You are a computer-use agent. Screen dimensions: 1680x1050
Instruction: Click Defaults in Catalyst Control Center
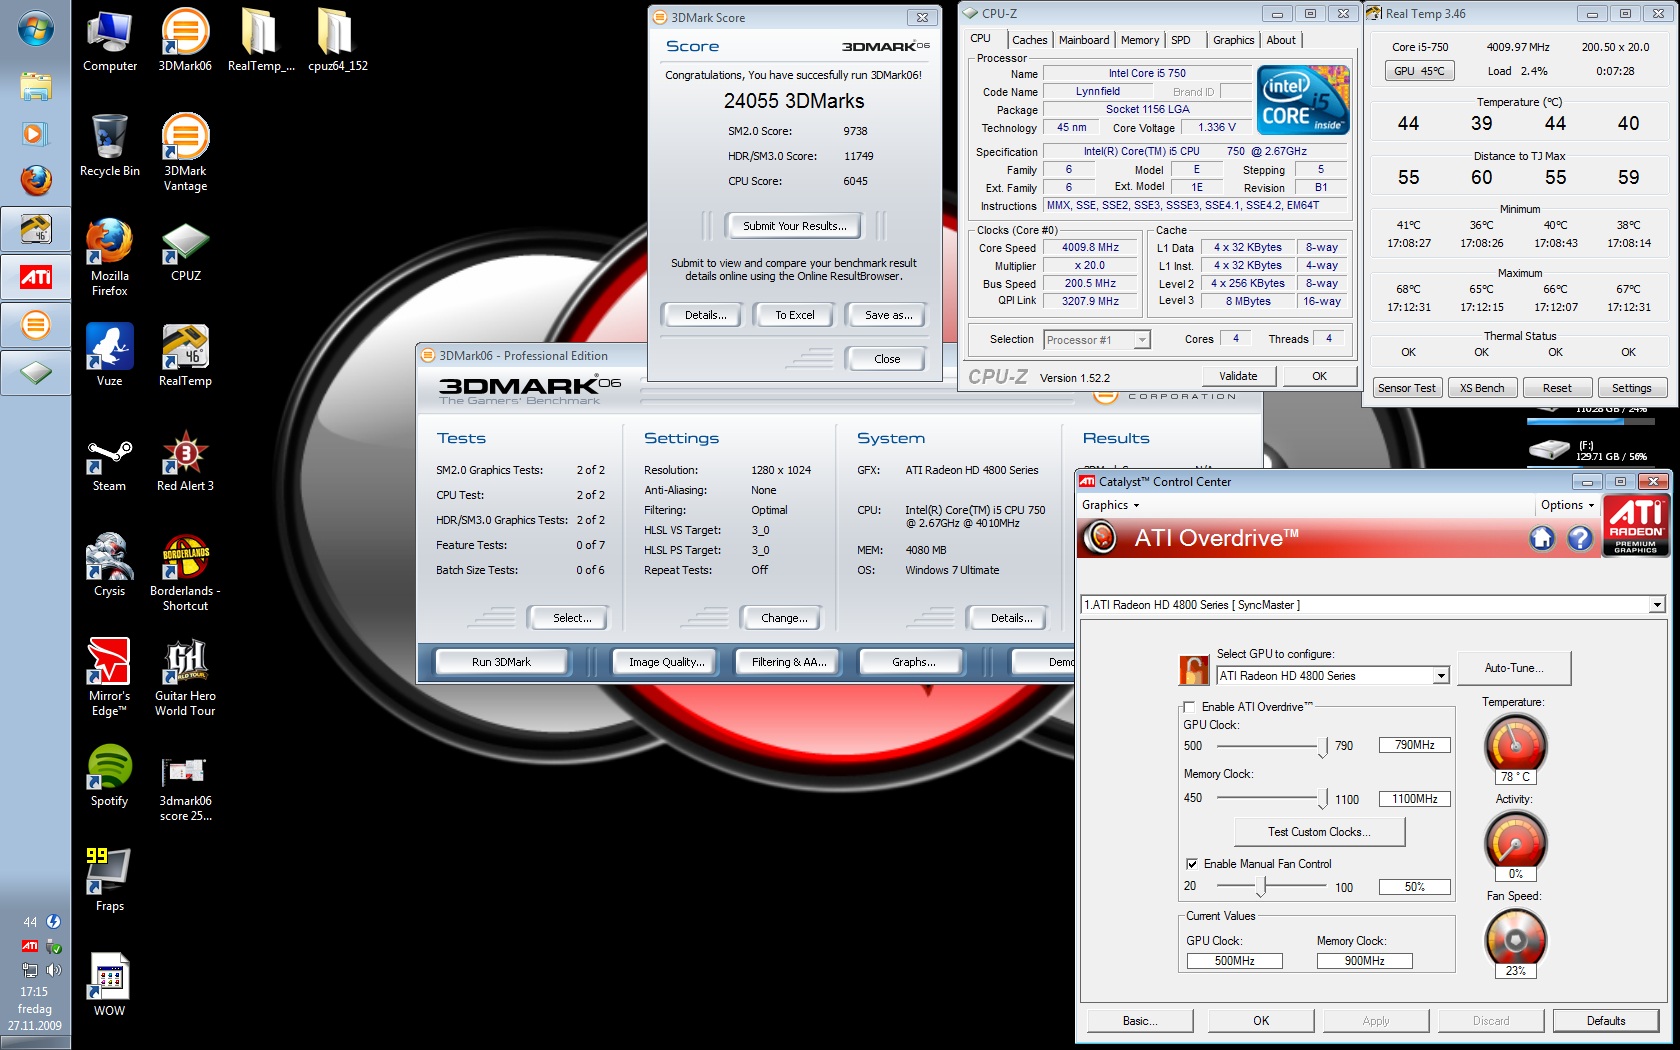coord(1606,1021)
